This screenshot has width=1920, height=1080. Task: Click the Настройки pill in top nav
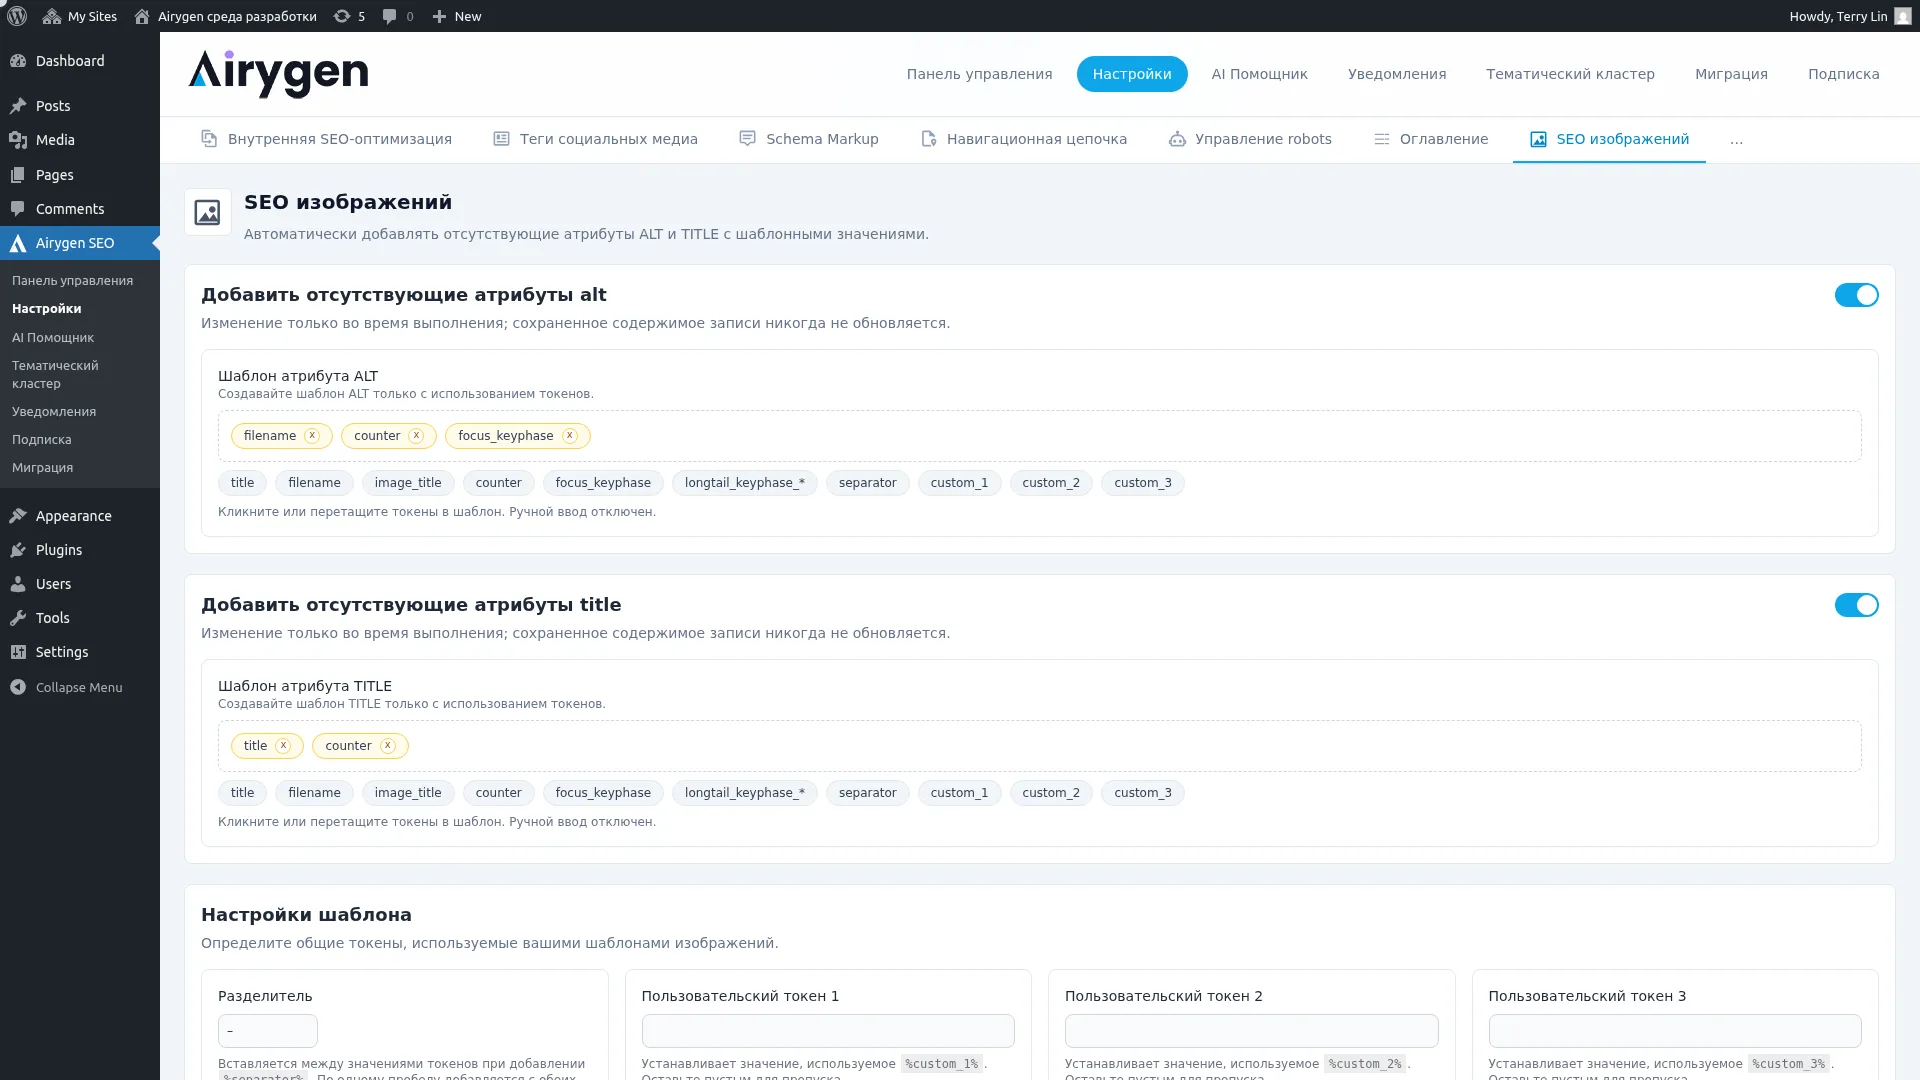[1132, 74]
